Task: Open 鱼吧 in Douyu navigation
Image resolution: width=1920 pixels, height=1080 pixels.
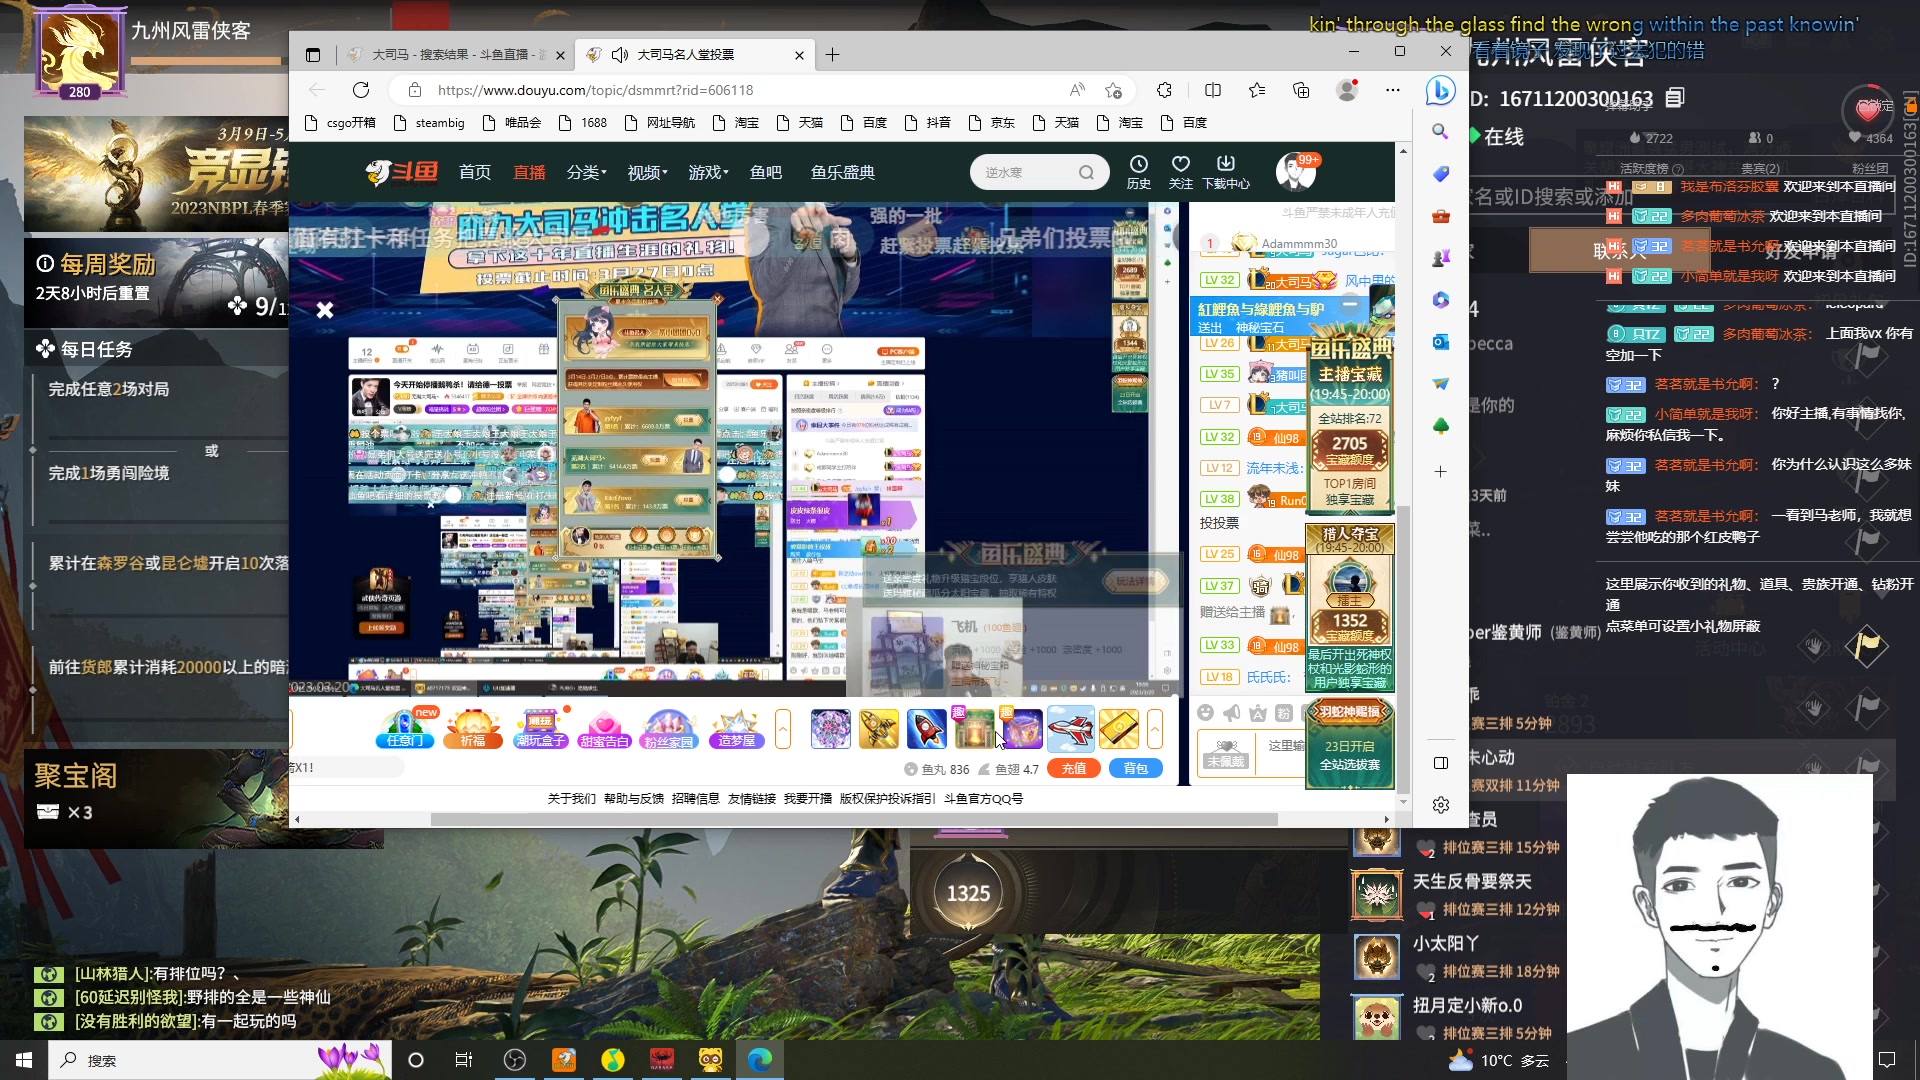Action: (766, 172)
